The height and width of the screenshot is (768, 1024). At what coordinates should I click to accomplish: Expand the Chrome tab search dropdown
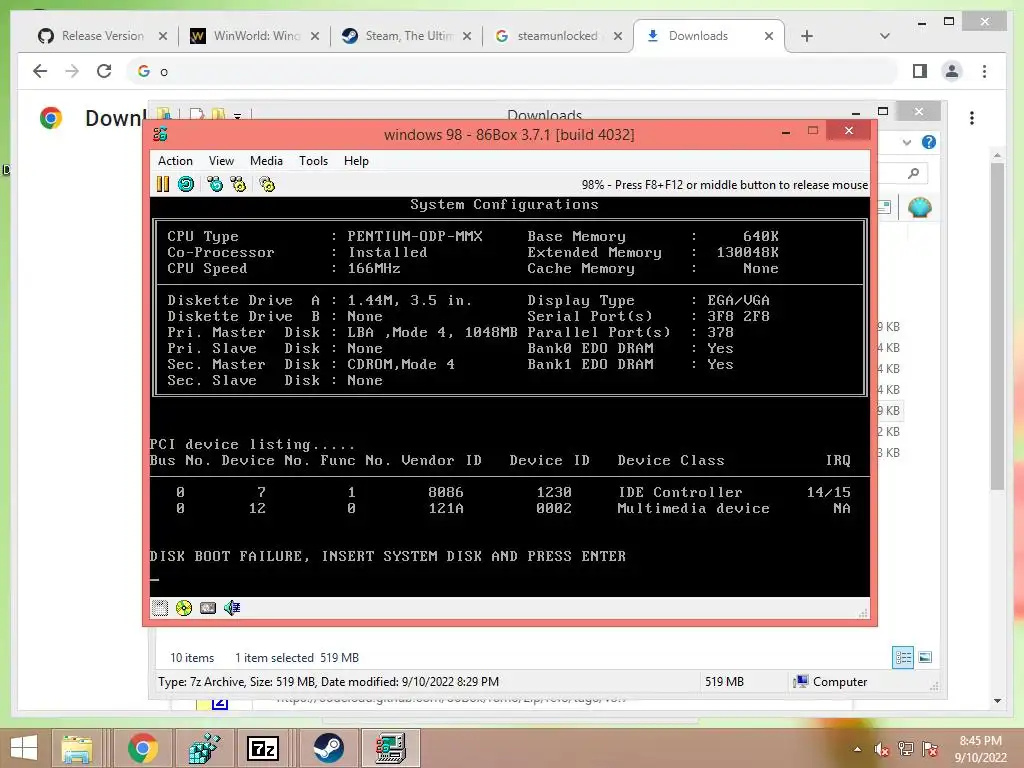(885, 36)
